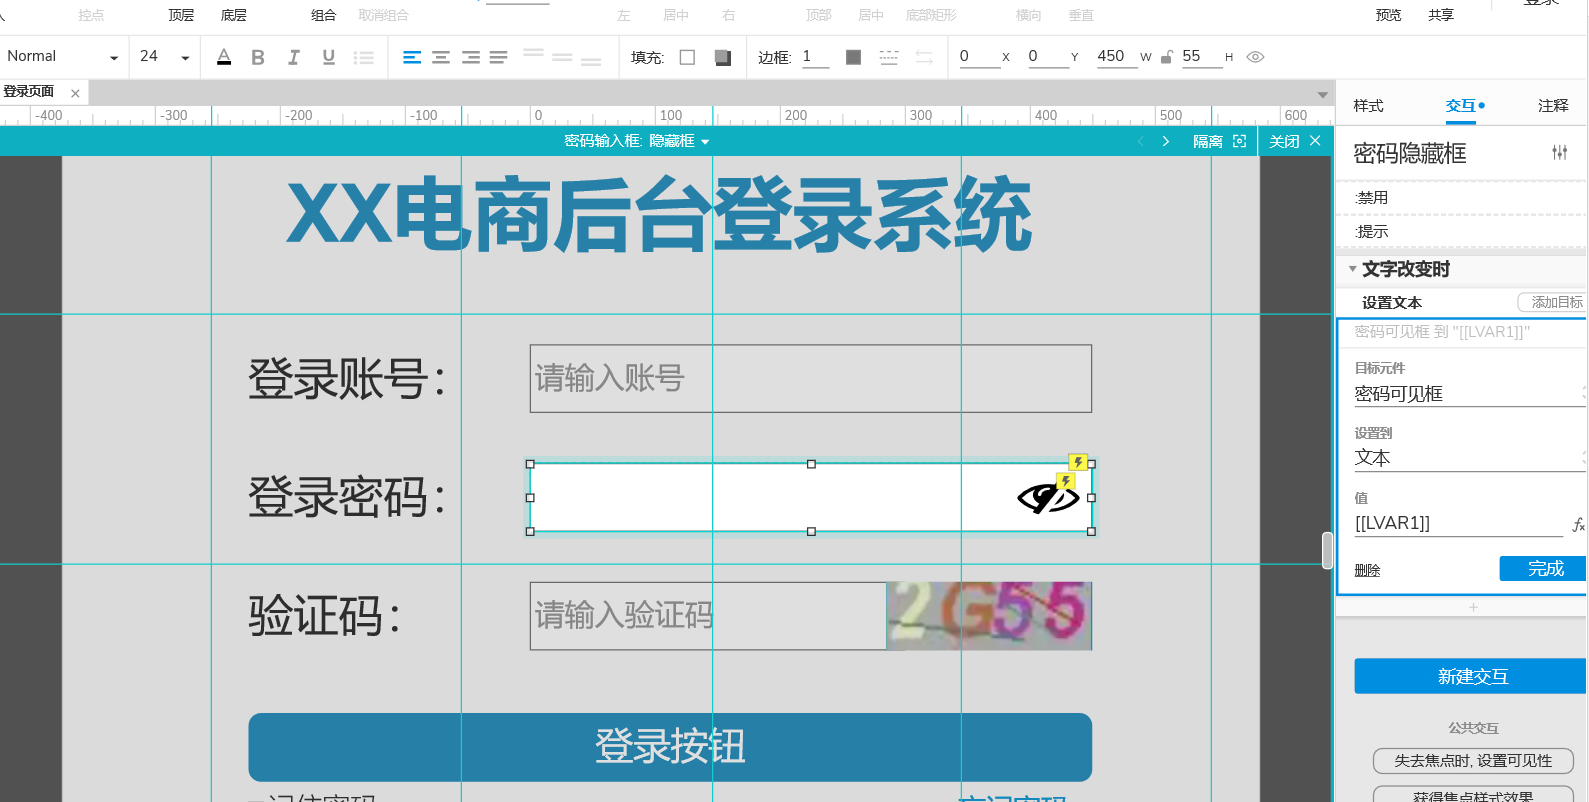Open the Normal style dropdown
The height and width of the screenshot is (802, 1589).
pyautogui.click(x=62, y=57)
